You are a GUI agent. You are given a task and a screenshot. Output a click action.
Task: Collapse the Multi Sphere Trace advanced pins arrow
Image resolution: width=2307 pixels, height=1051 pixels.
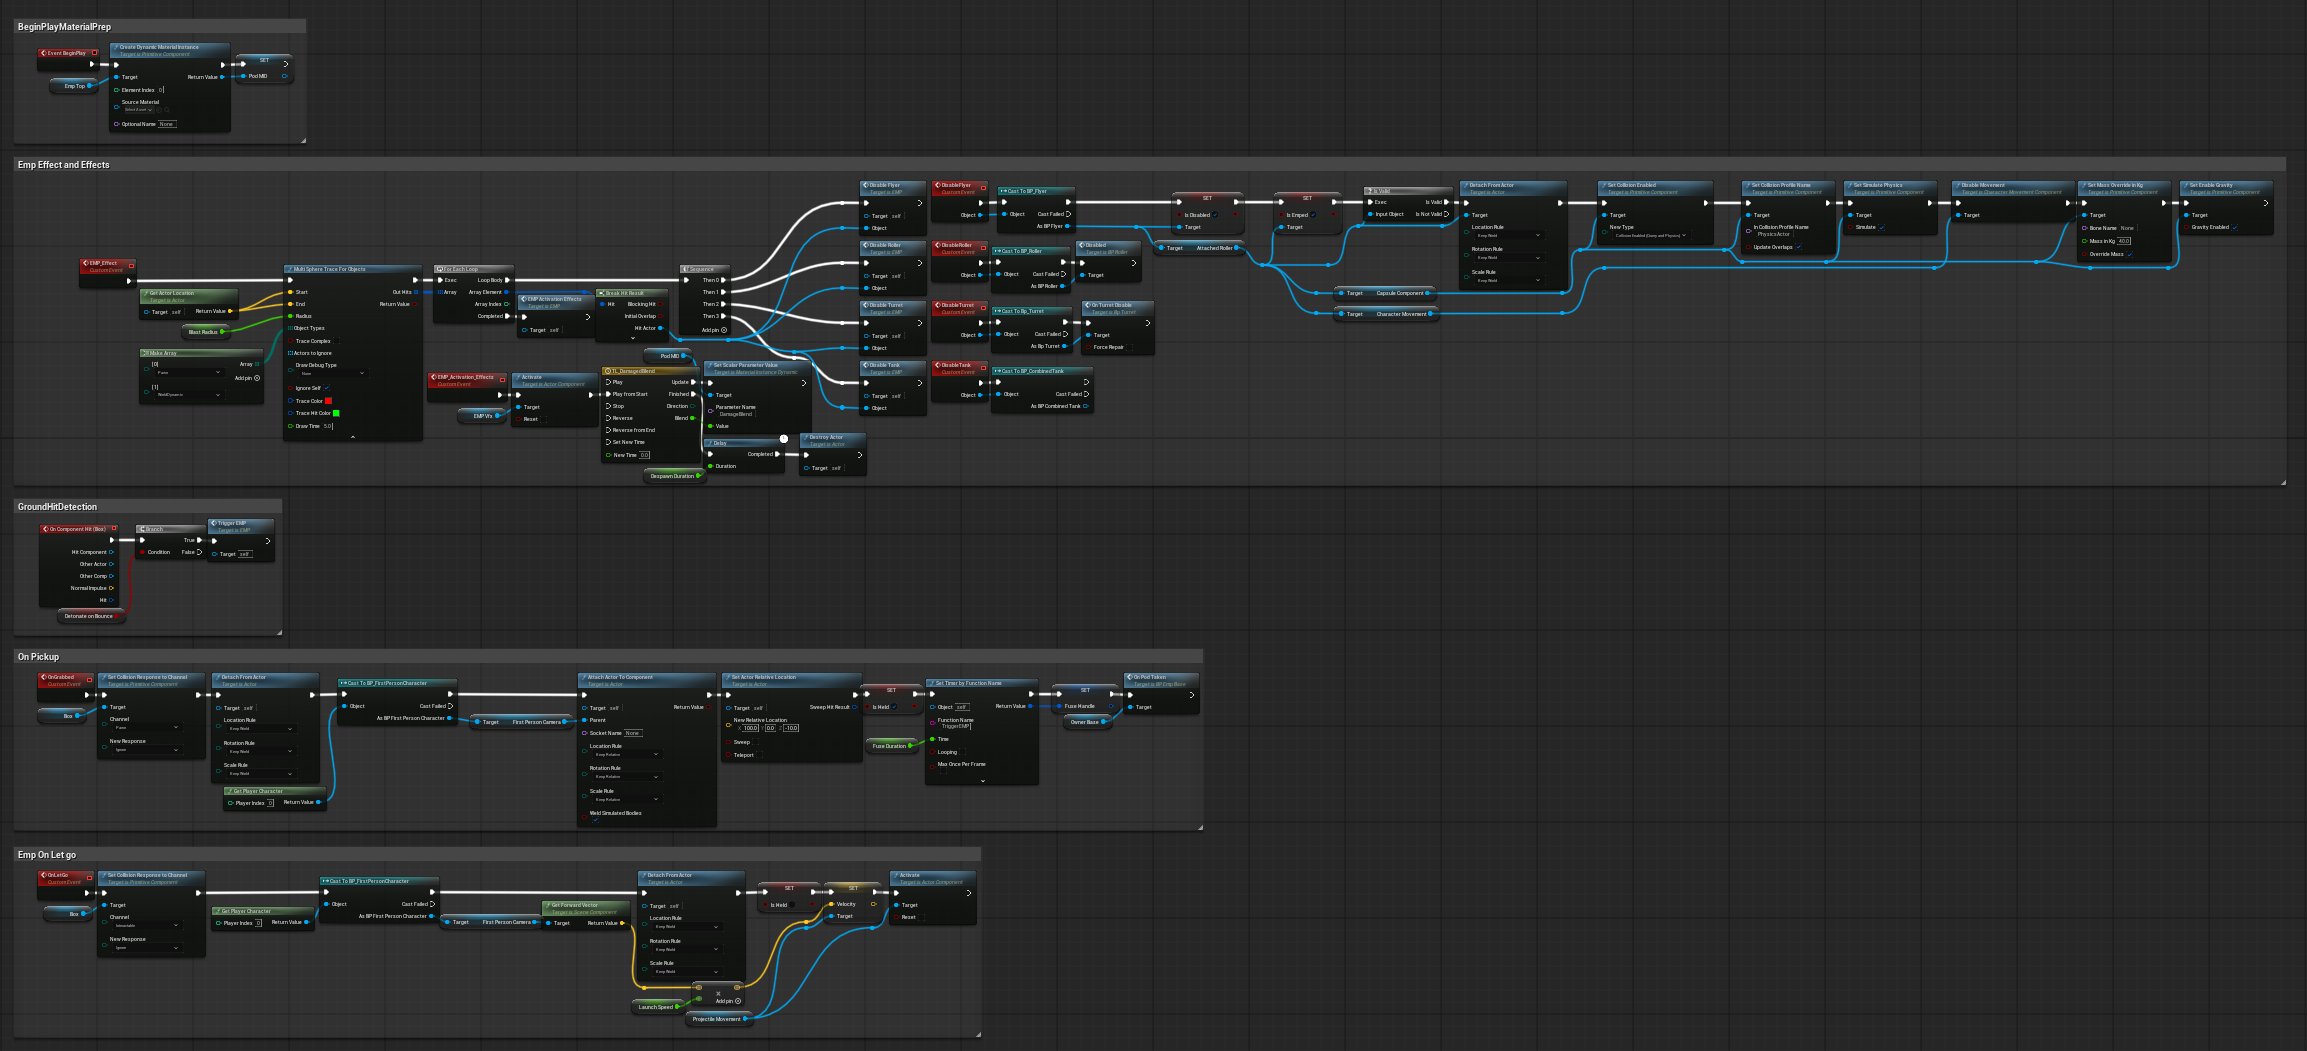coord(352,436)
